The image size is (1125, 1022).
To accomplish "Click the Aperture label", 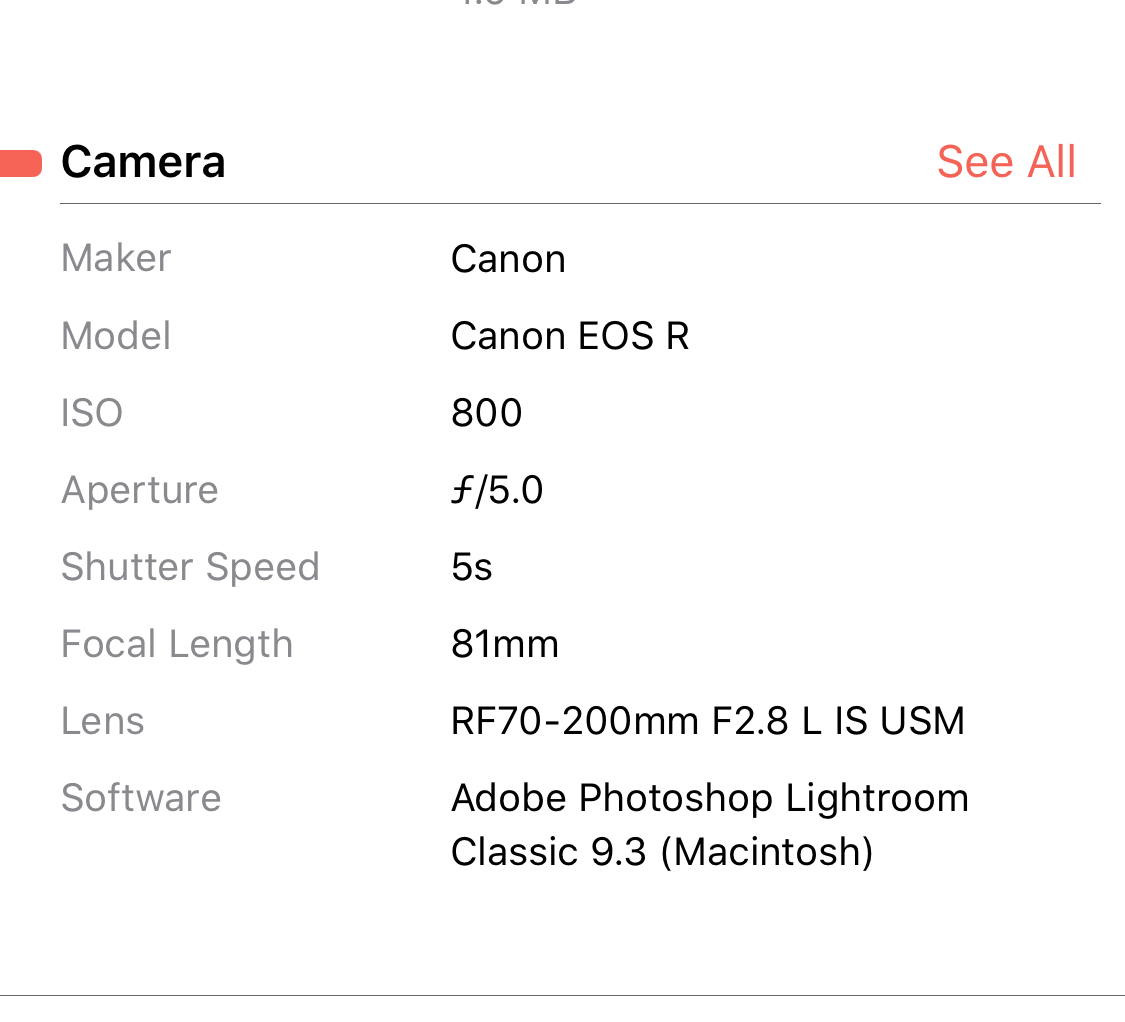I will coord(140,490).
